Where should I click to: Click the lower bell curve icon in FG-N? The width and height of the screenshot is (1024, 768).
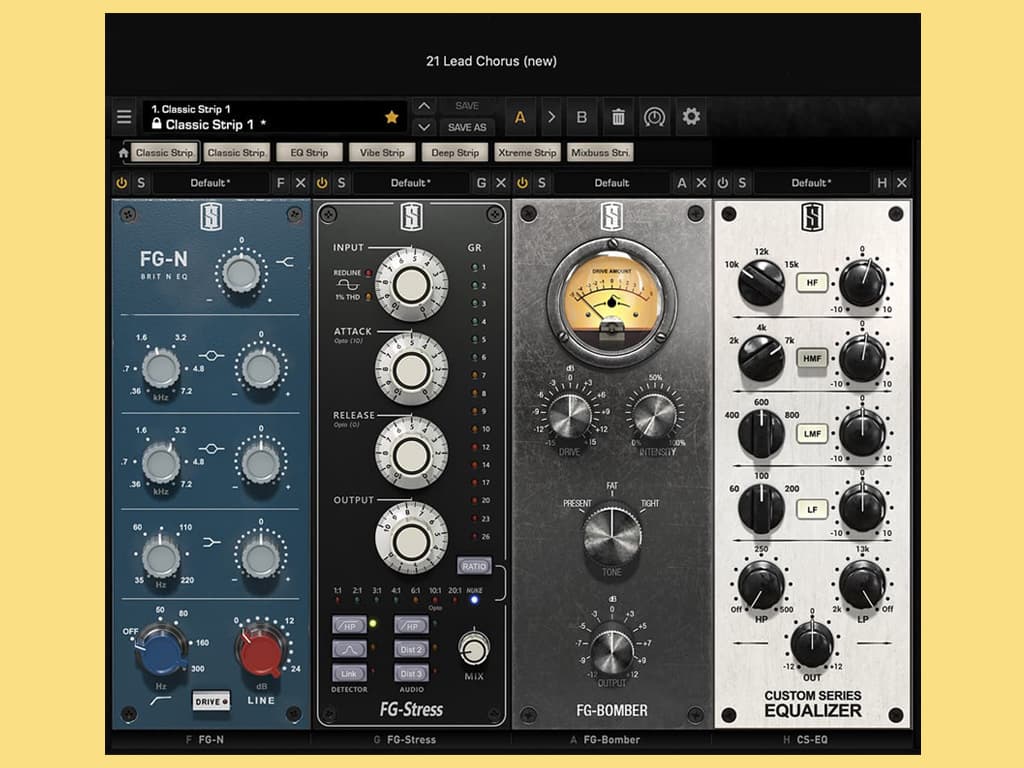[x=211, y=449]
